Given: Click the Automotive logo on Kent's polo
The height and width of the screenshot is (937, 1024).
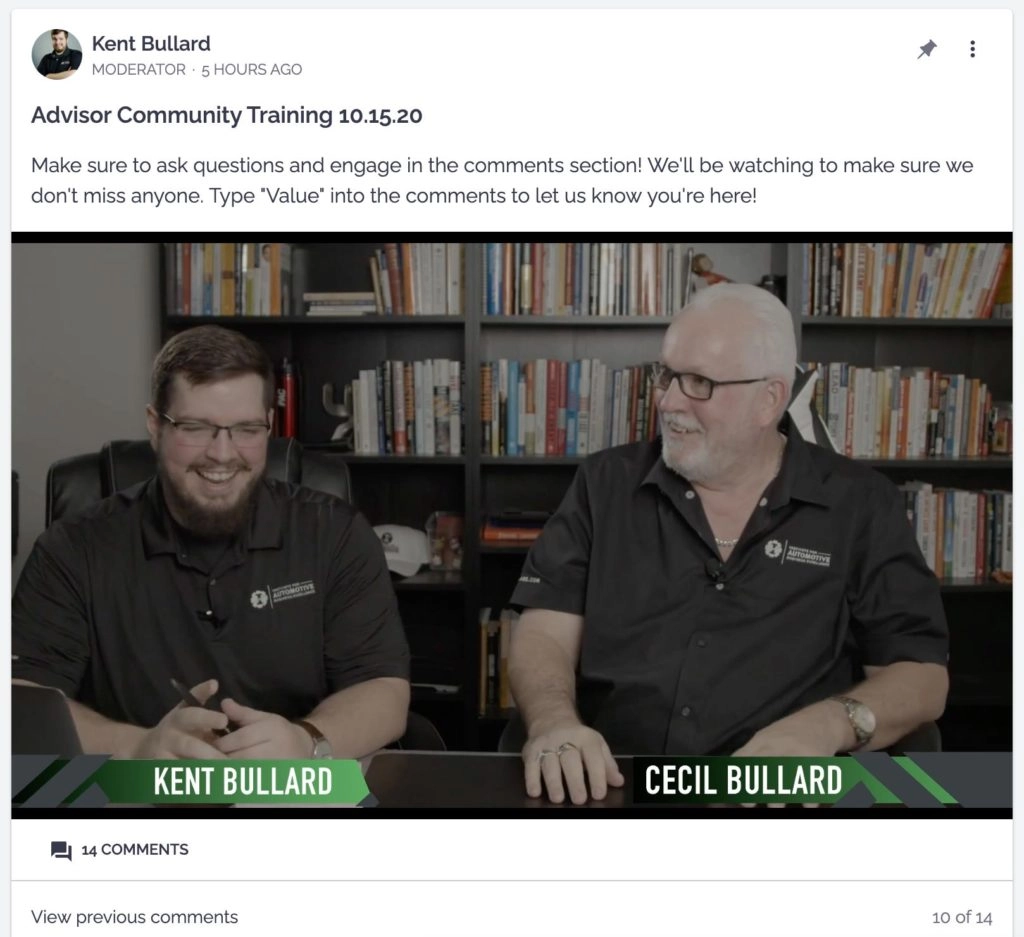Looking at the screenshot, I should pyautogui.click(x=282, y=594).
